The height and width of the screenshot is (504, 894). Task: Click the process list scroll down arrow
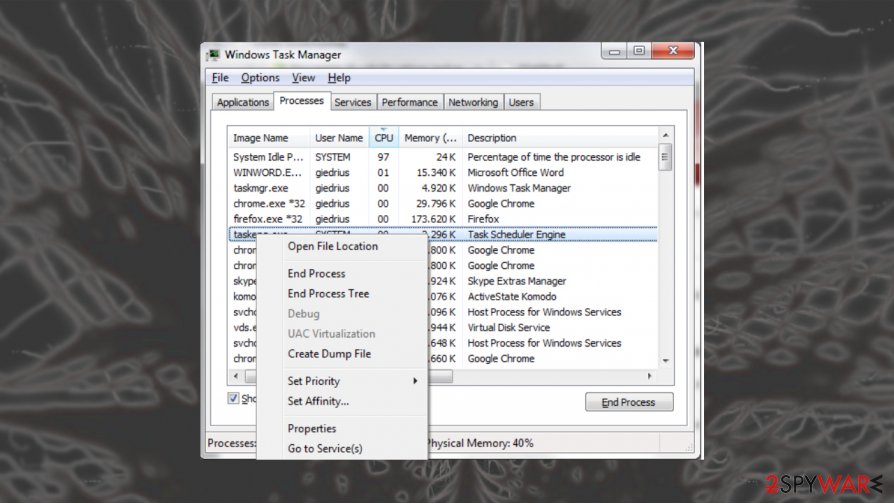pyautogui.click(x=665, y=361)
